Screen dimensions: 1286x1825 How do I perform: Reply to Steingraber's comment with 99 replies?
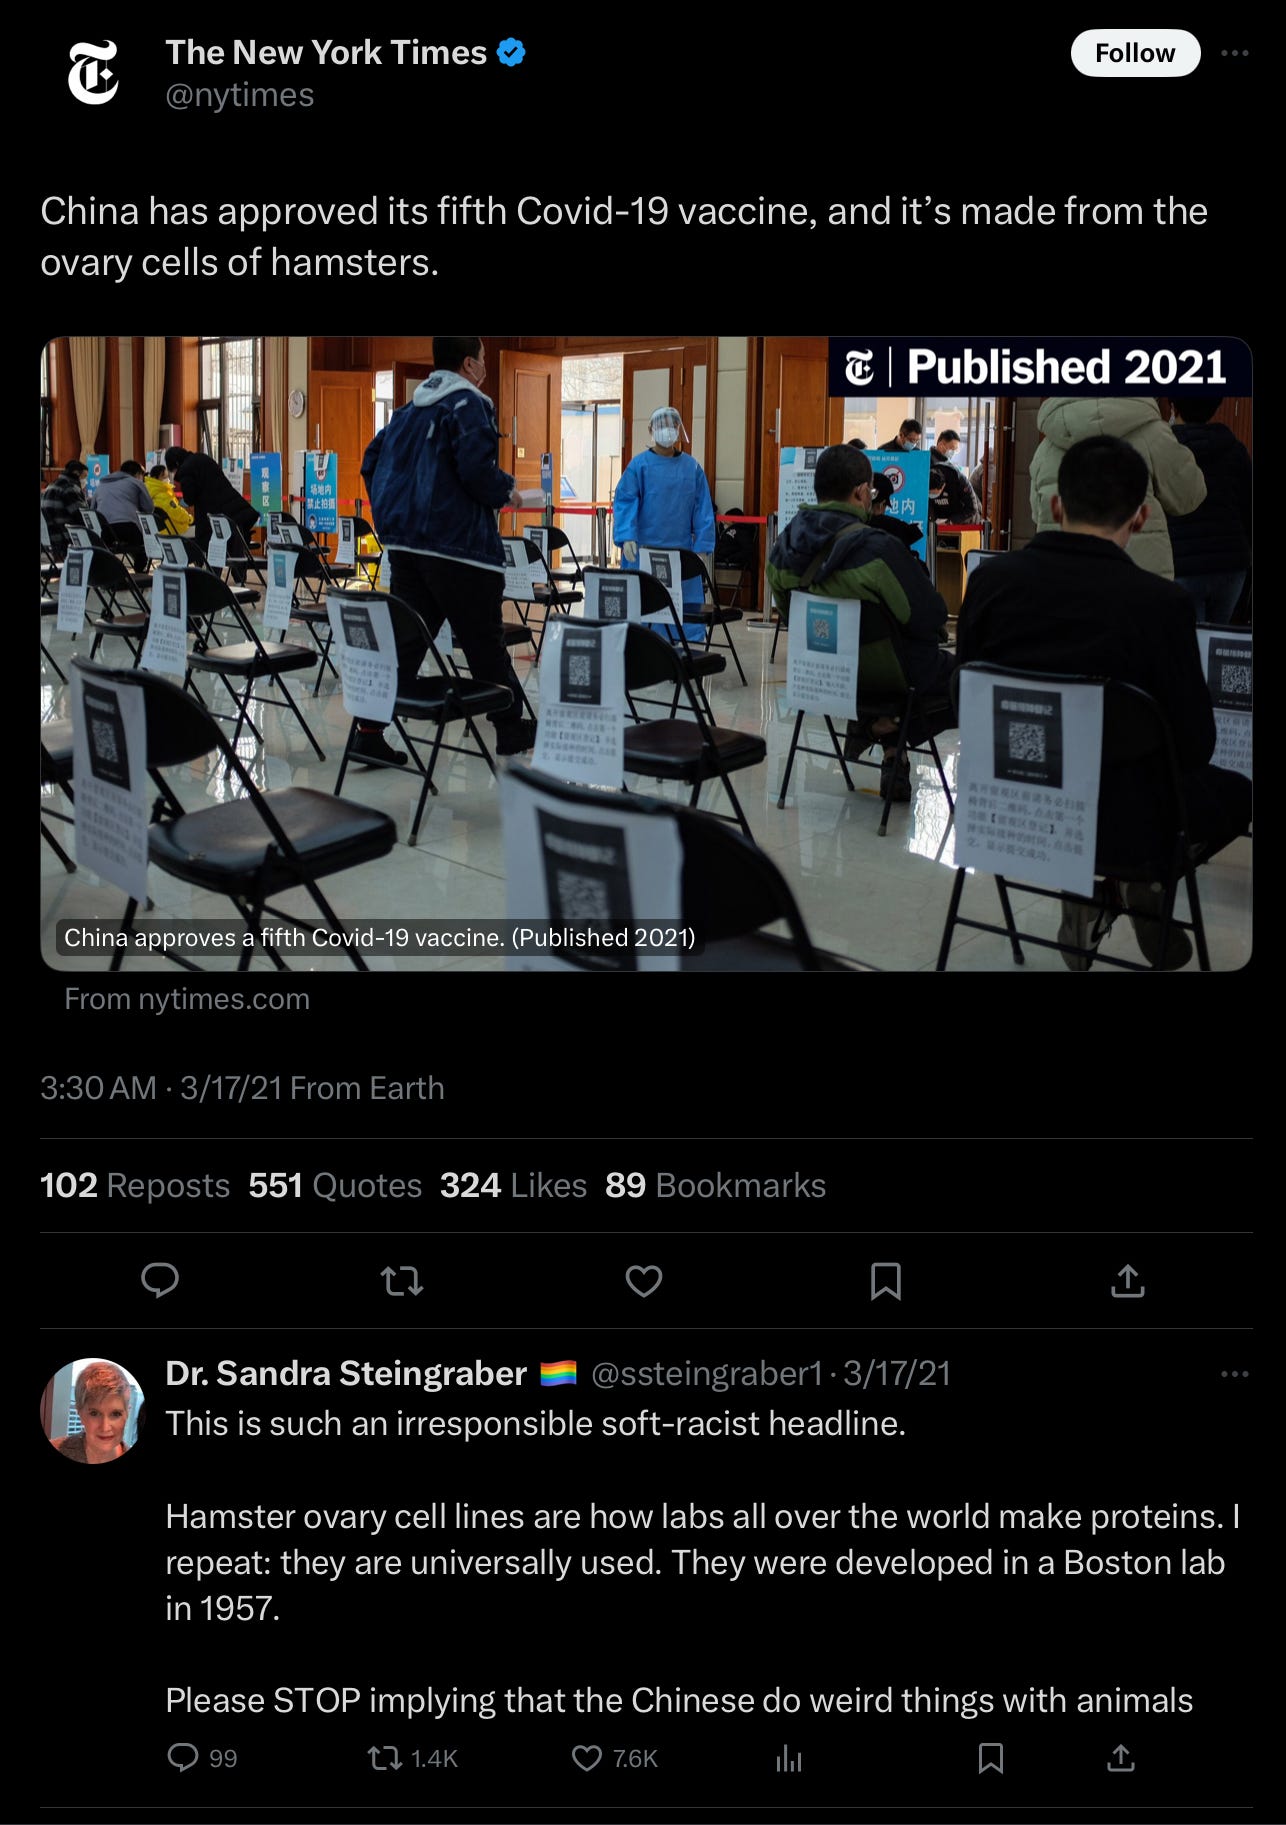pos(202,1758)
